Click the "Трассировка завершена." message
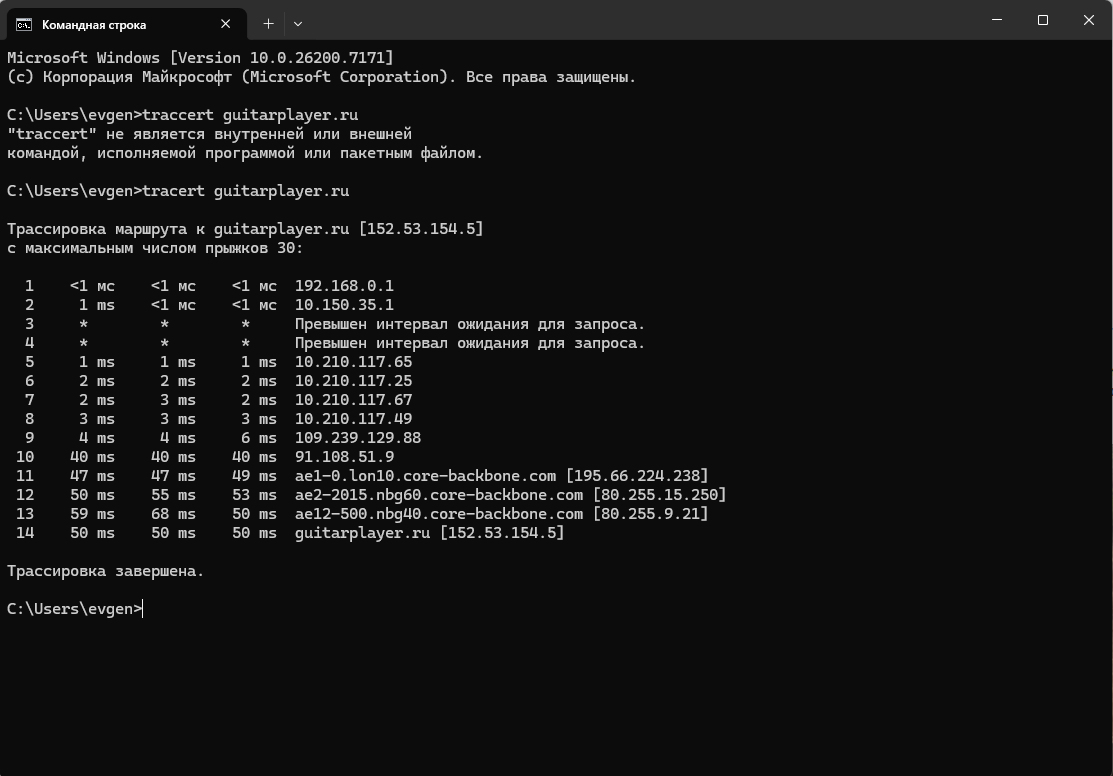 pos(105,571)
